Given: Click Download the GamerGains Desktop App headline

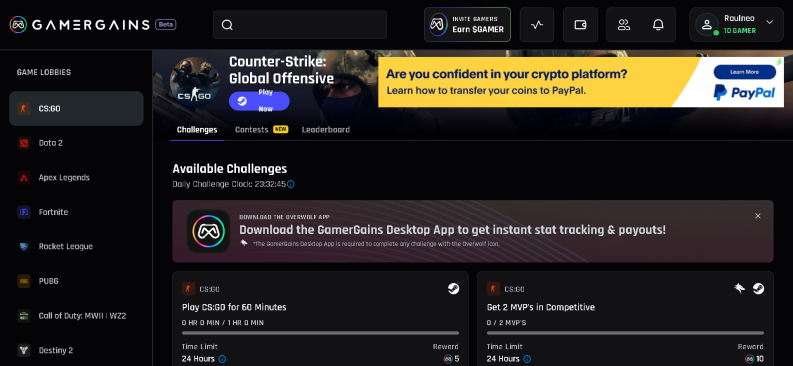Looking at the screenshot, I should coord(452,230).
